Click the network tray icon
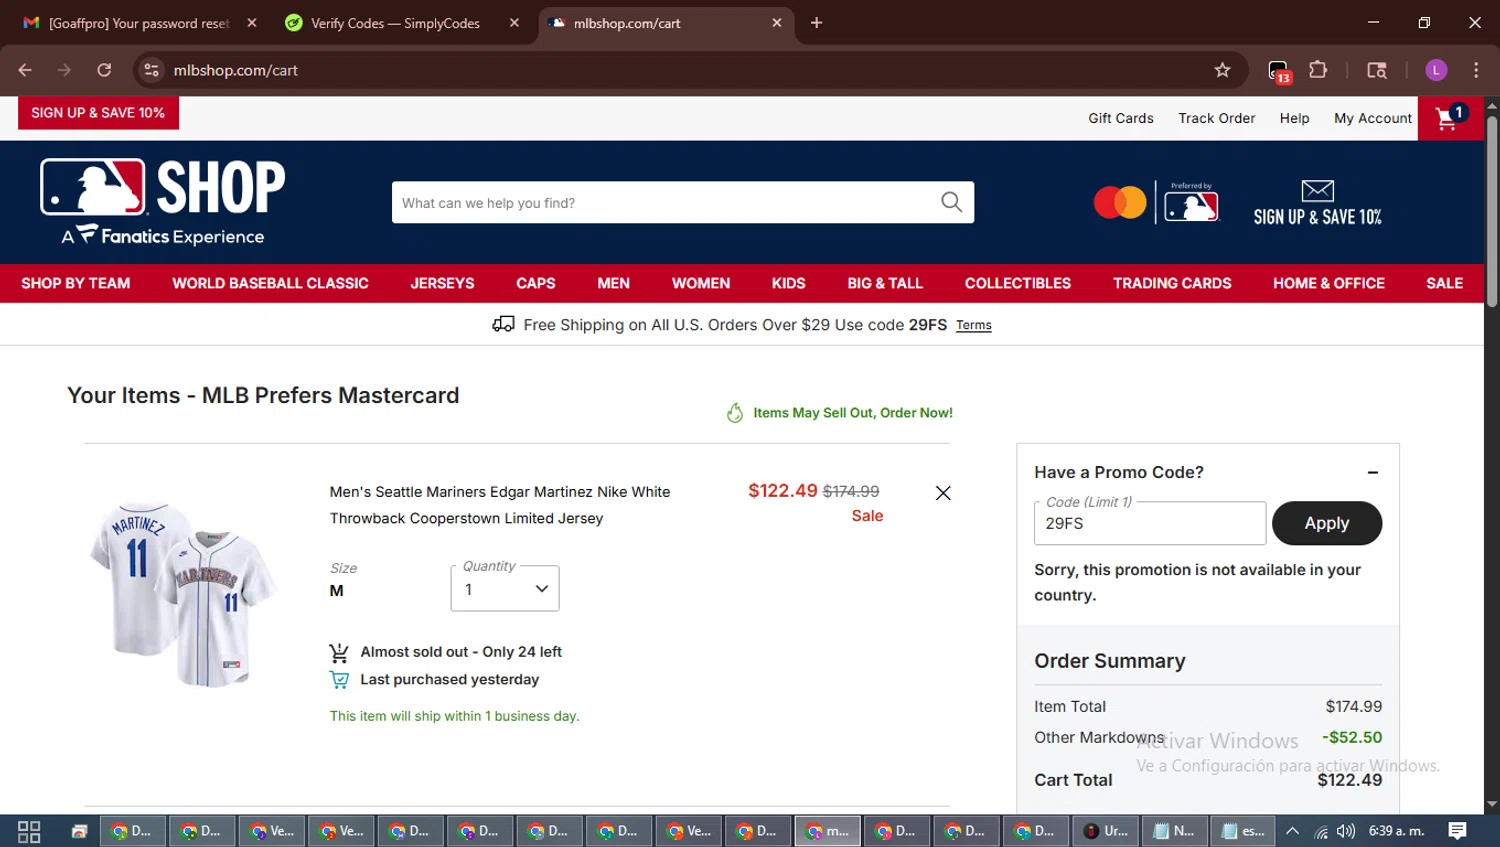 1320,831
